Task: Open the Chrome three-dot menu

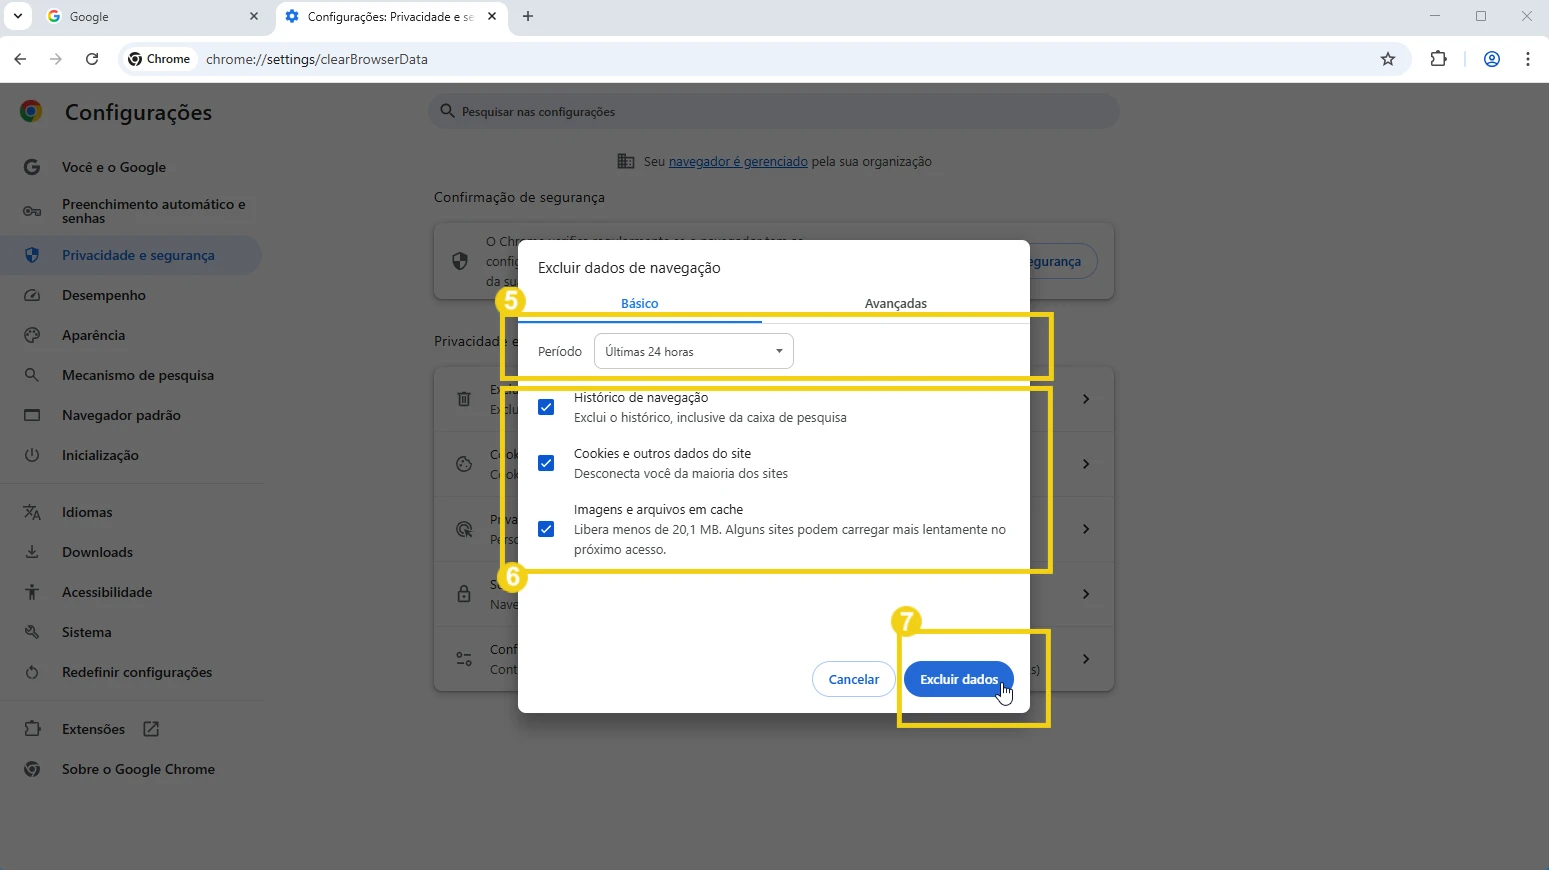Action: tap(1528, 59)
